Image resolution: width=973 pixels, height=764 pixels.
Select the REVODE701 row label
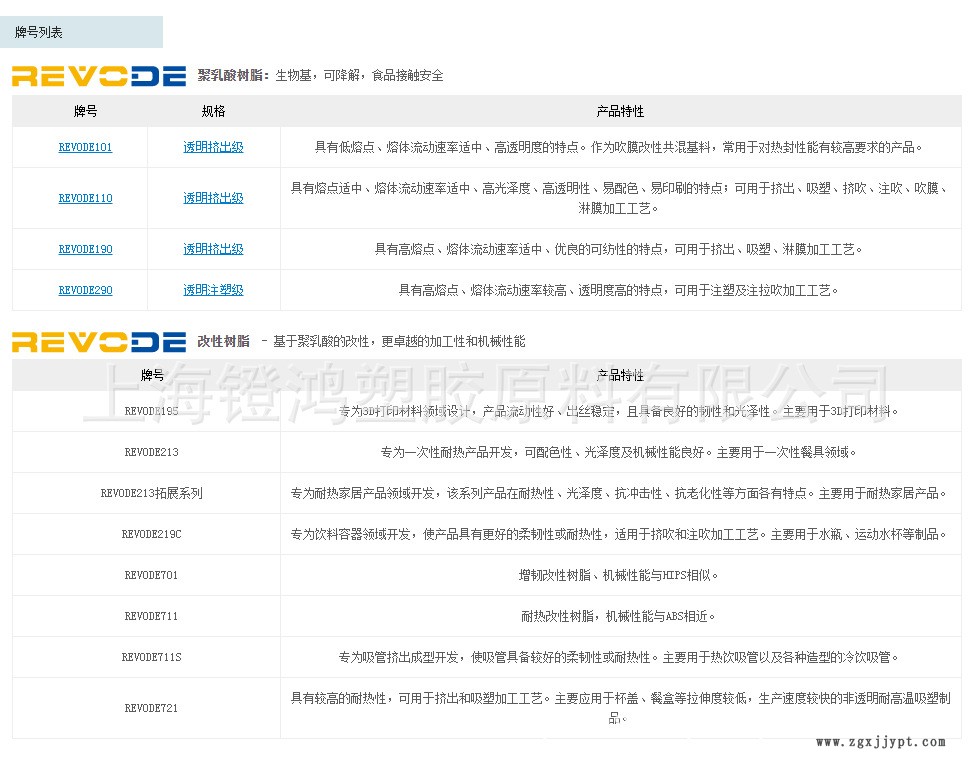152,575
